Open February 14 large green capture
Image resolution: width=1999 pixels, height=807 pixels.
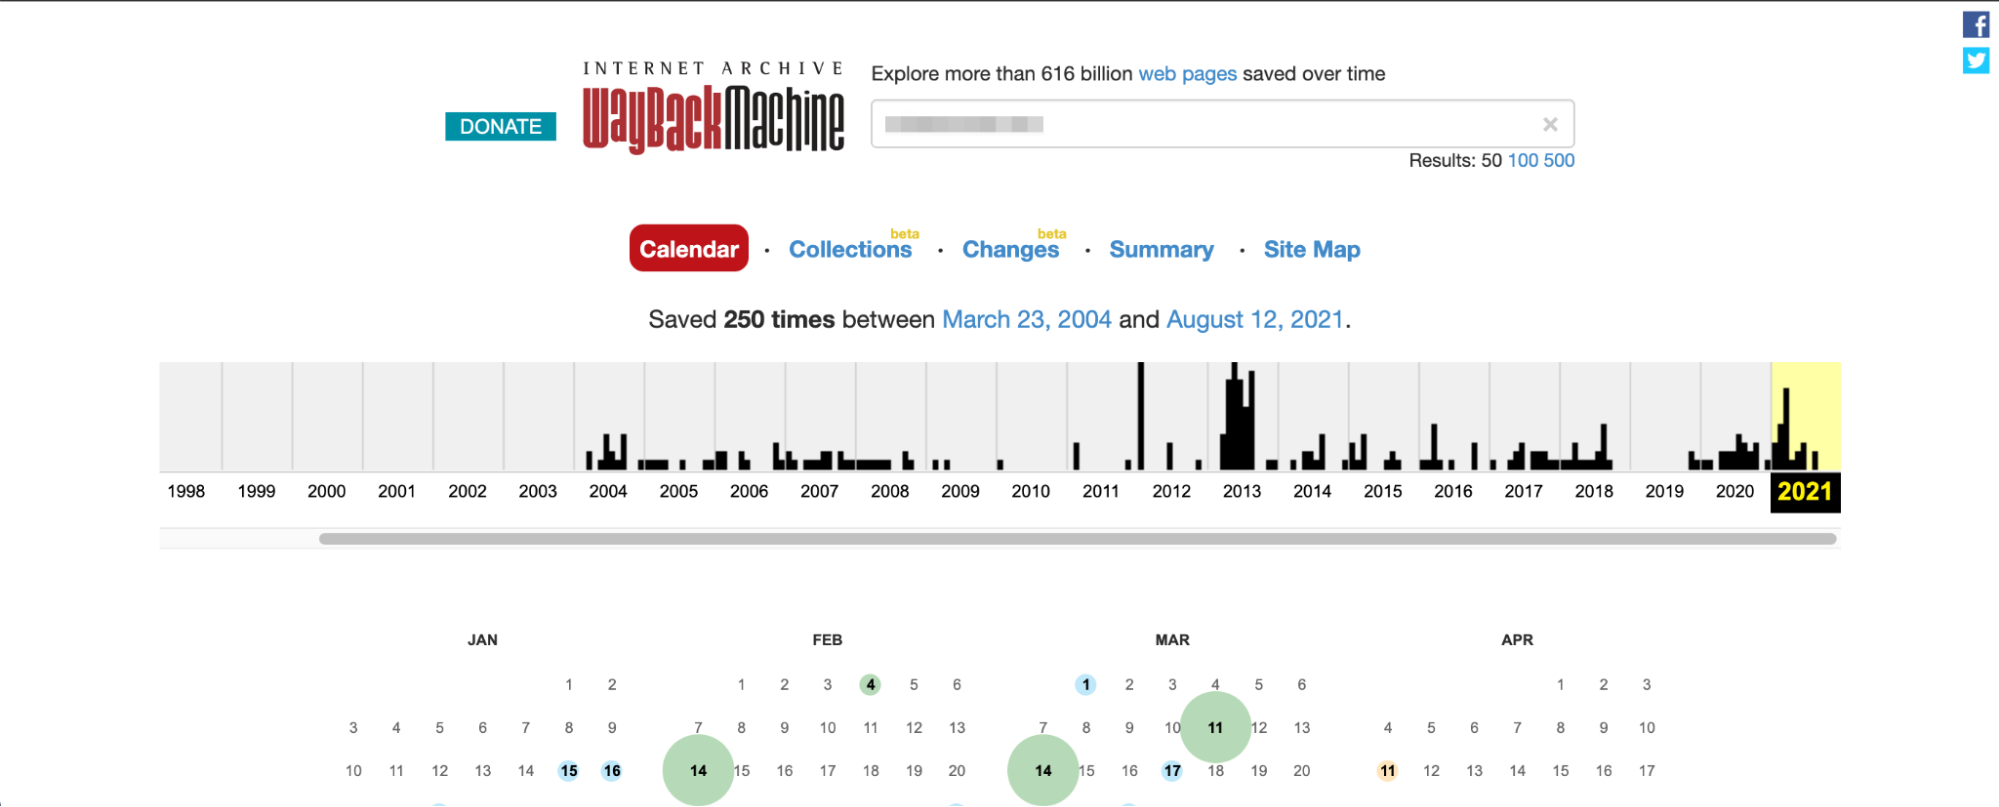coord(698,771)
